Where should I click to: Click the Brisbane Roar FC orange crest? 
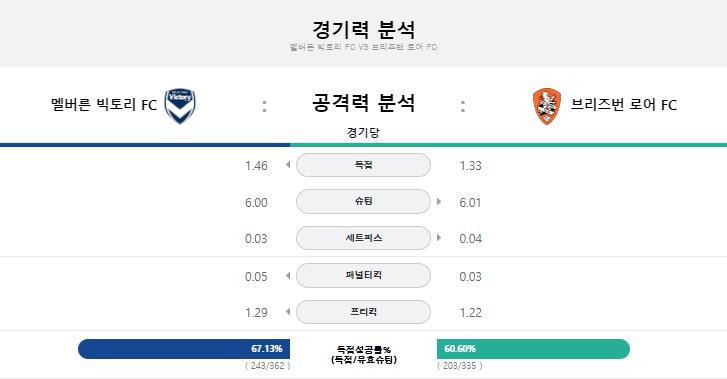[547, 106]
